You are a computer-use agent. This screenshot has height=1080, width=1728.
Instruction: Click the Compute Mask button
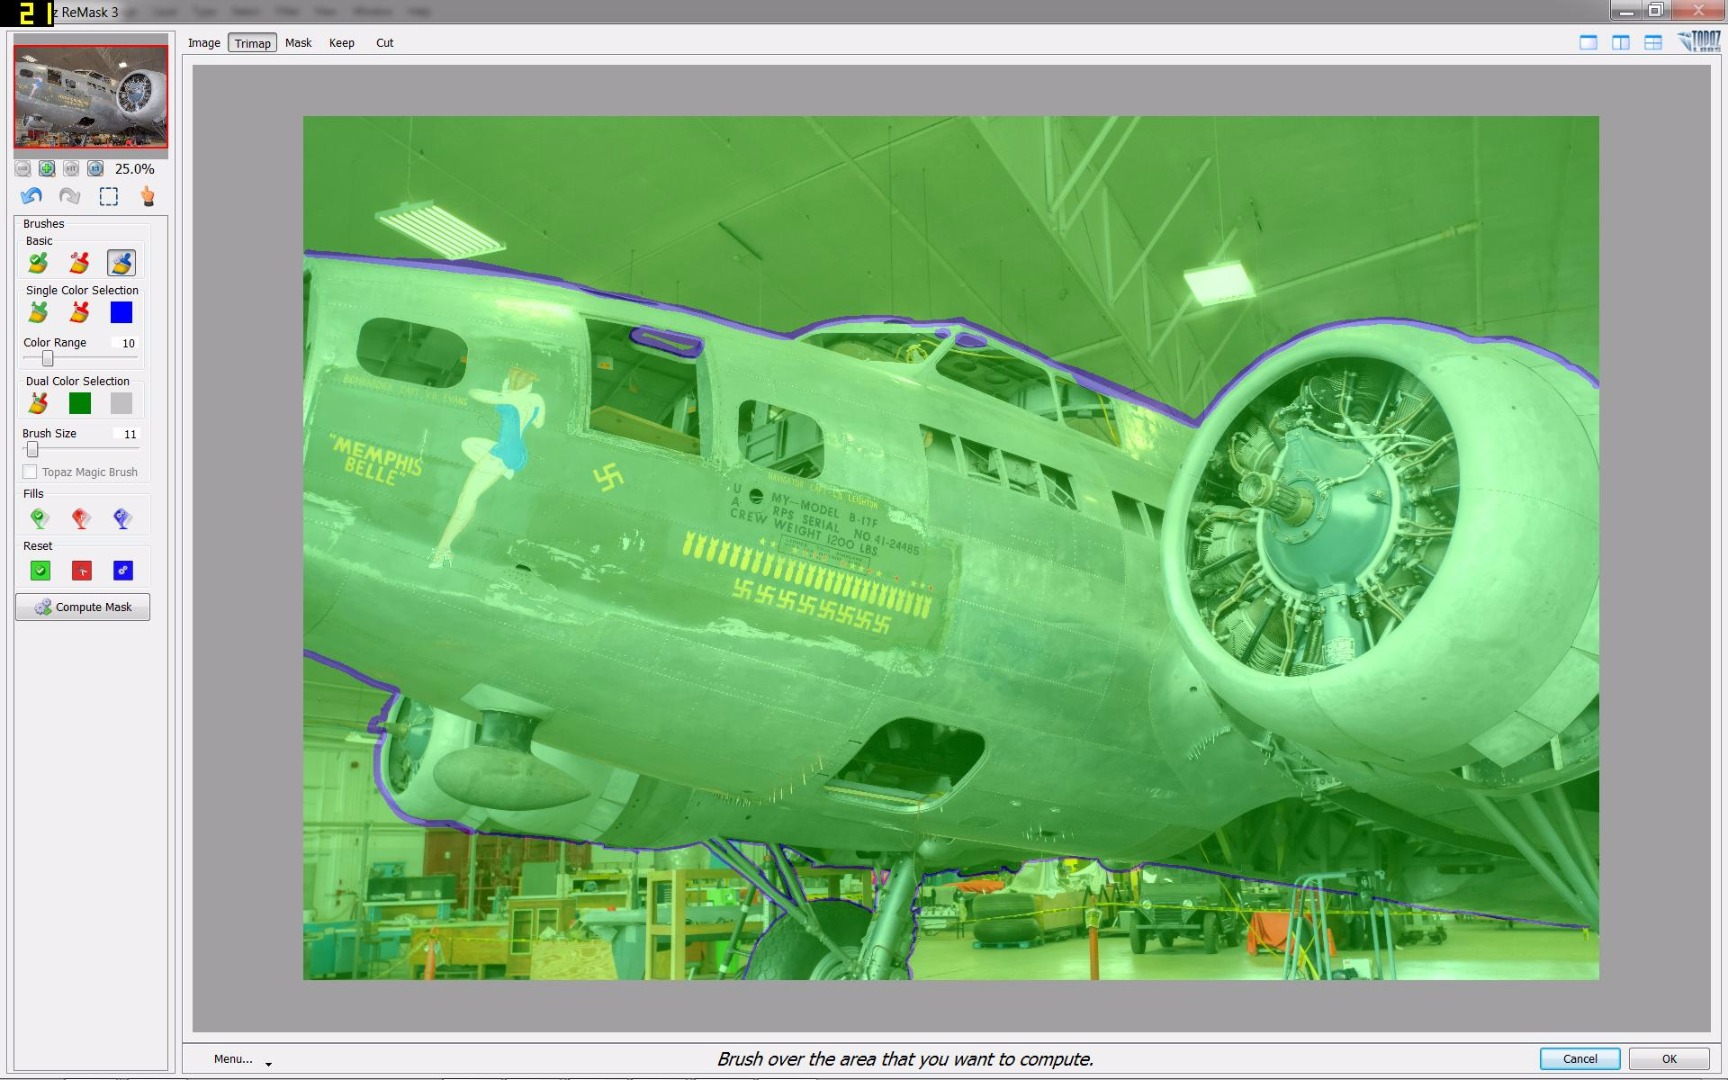(83, 607)
